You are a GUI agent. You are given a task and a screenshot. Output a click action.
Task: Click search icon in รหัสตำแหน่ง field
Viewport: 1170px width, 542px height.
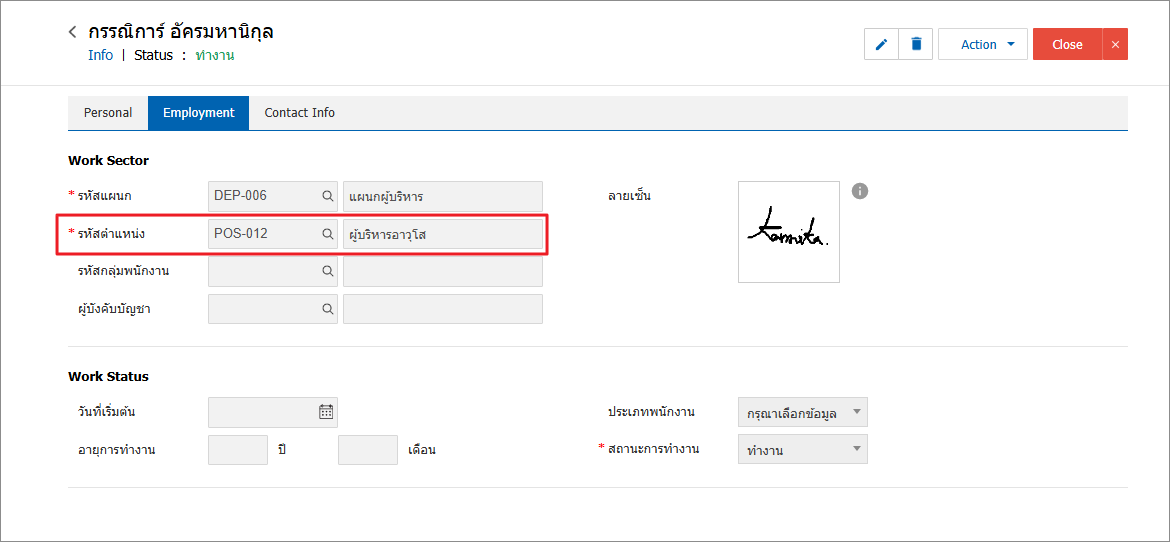coord(327,234)
